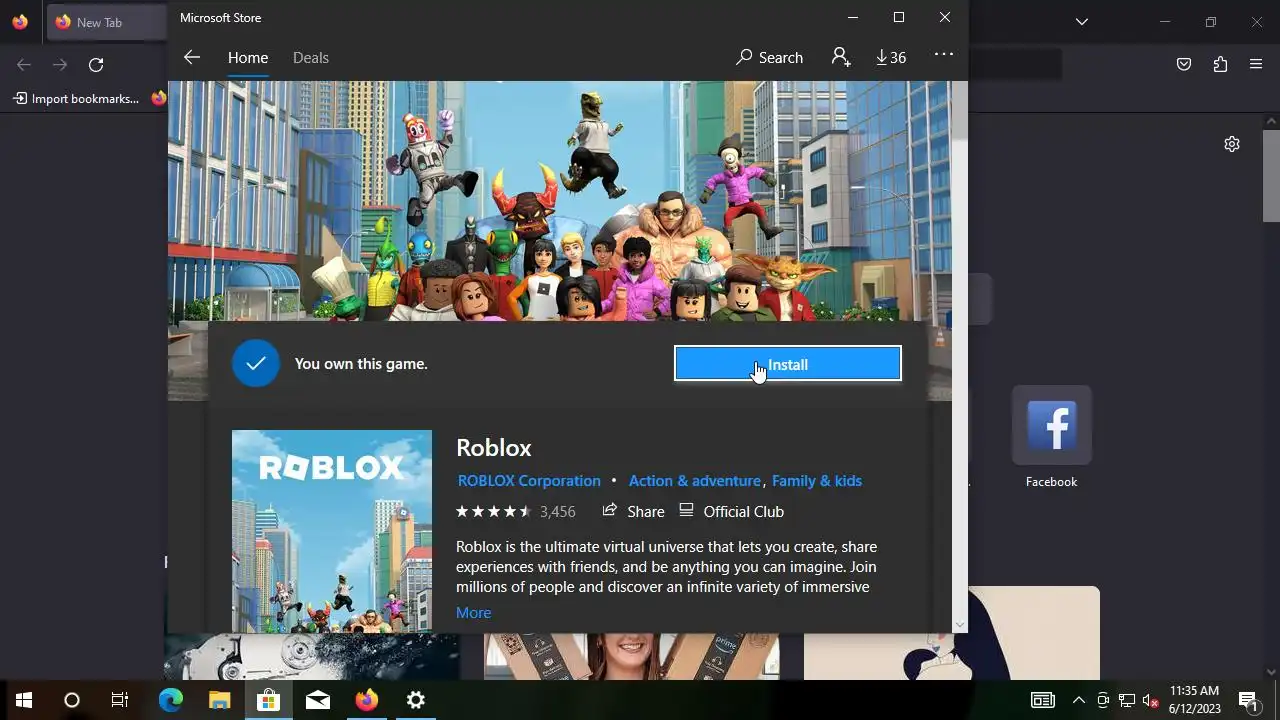The height and width of the screenshot is (720, 1280).
Task: Go back using Microsoft Store back arrow
Action: (192, 58)
